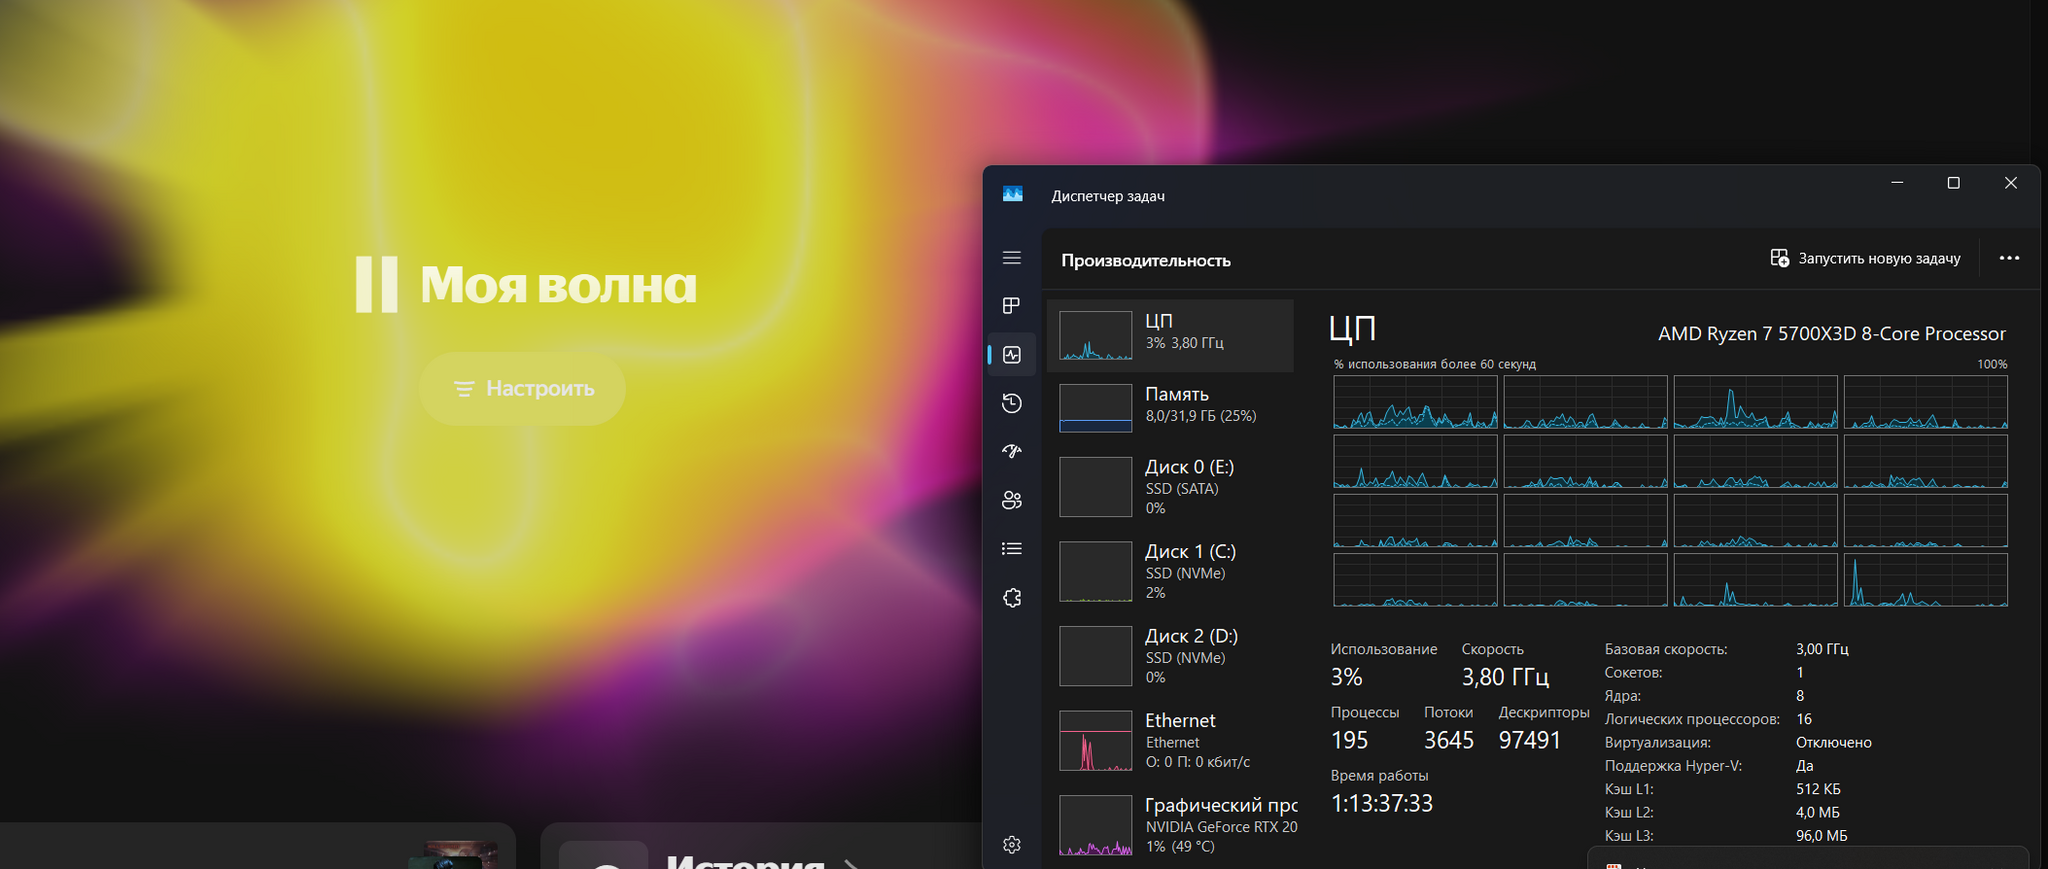Image resolution: width=2048 pixels, height=869 pixels.
Task: Open Task Manager settings gear
Action: coord(1011,845)
